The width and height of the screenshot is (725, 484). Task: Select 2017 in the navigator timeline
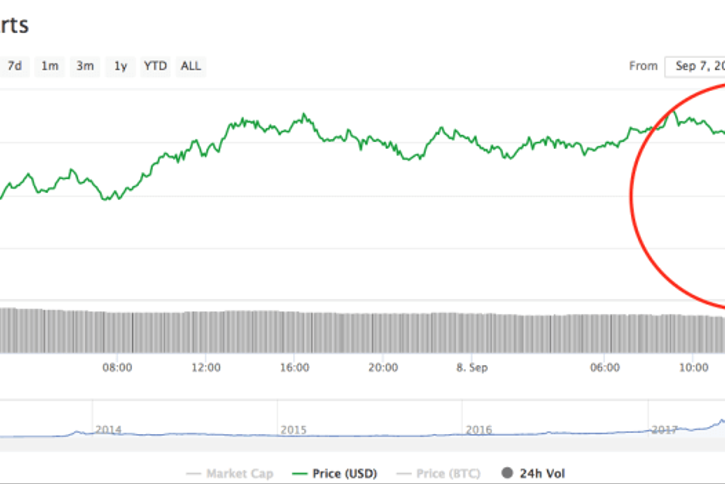665,429
